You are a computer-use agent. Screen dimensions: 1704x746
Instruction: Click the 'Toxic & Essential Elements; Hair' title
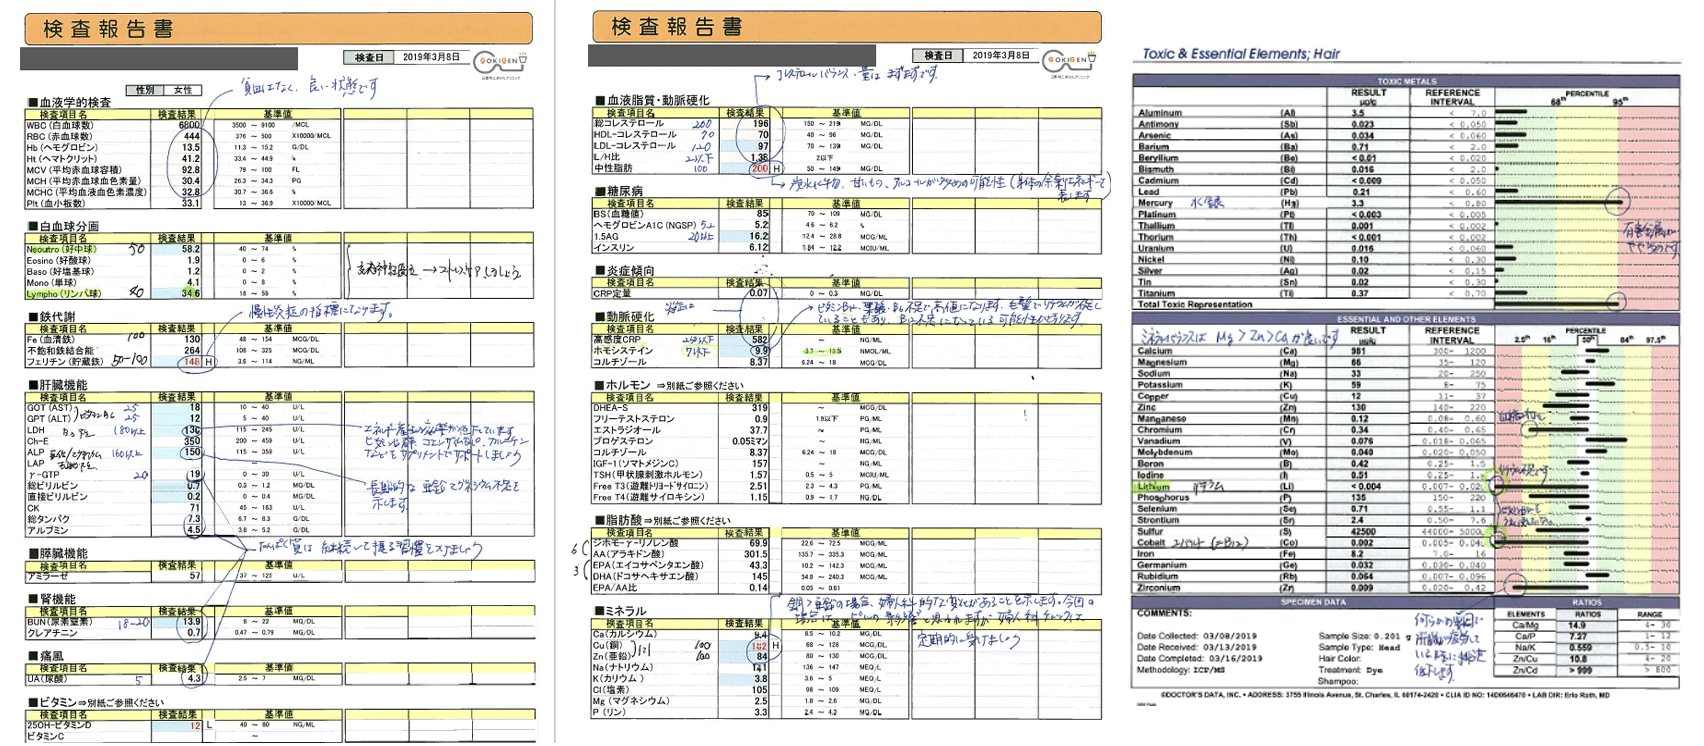1242,54
